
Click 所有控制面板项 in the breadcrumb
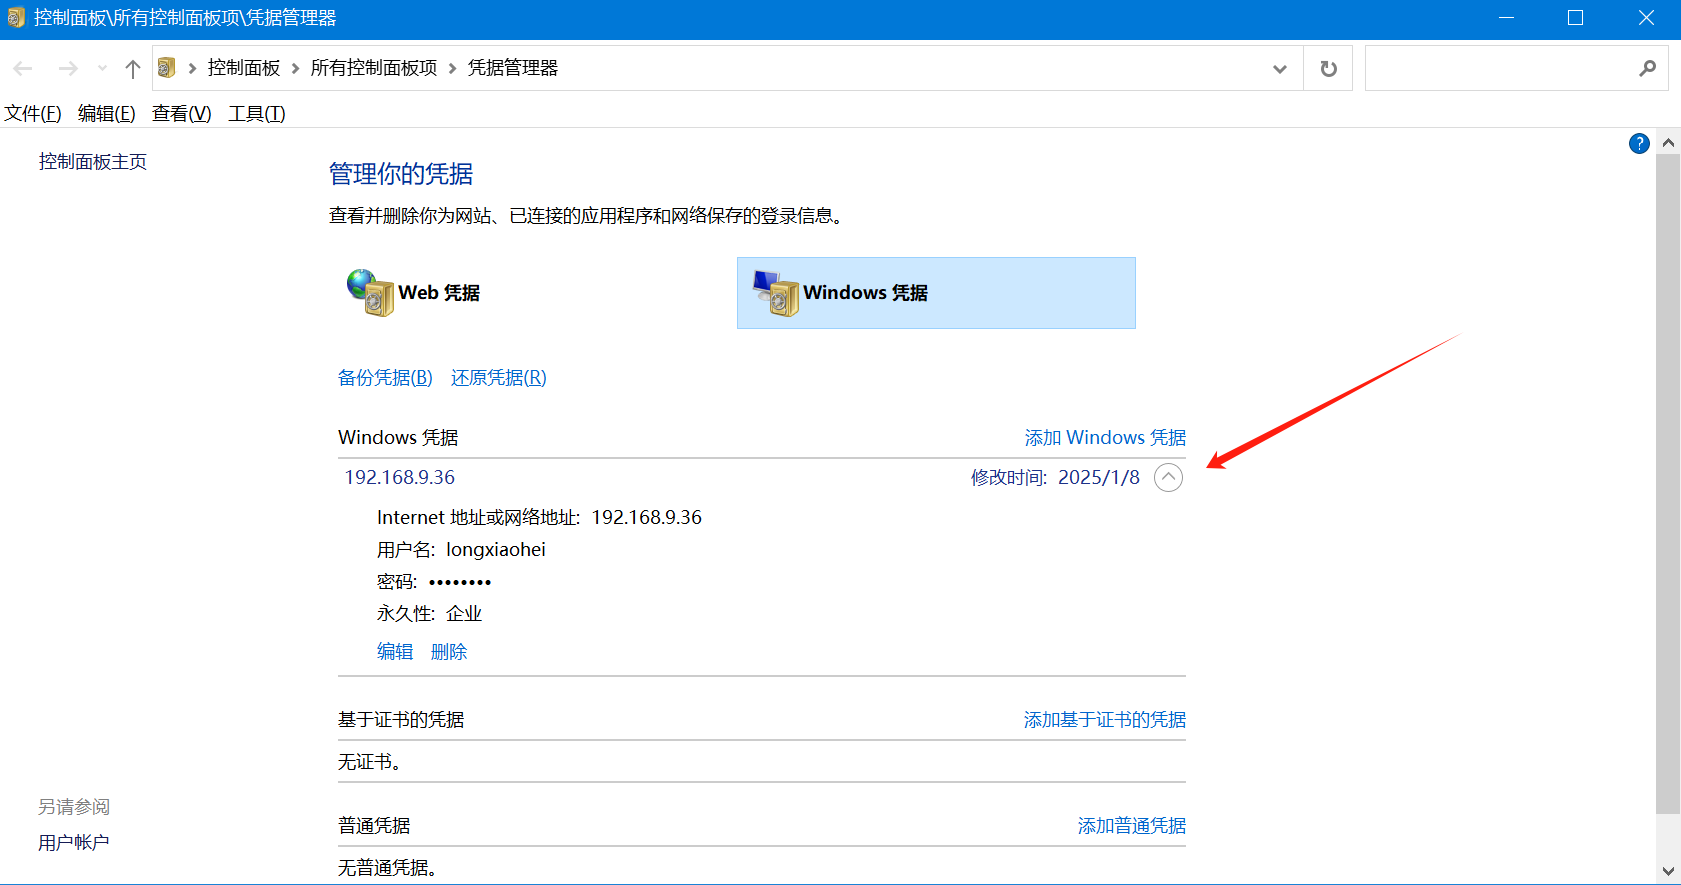point(374,68)
